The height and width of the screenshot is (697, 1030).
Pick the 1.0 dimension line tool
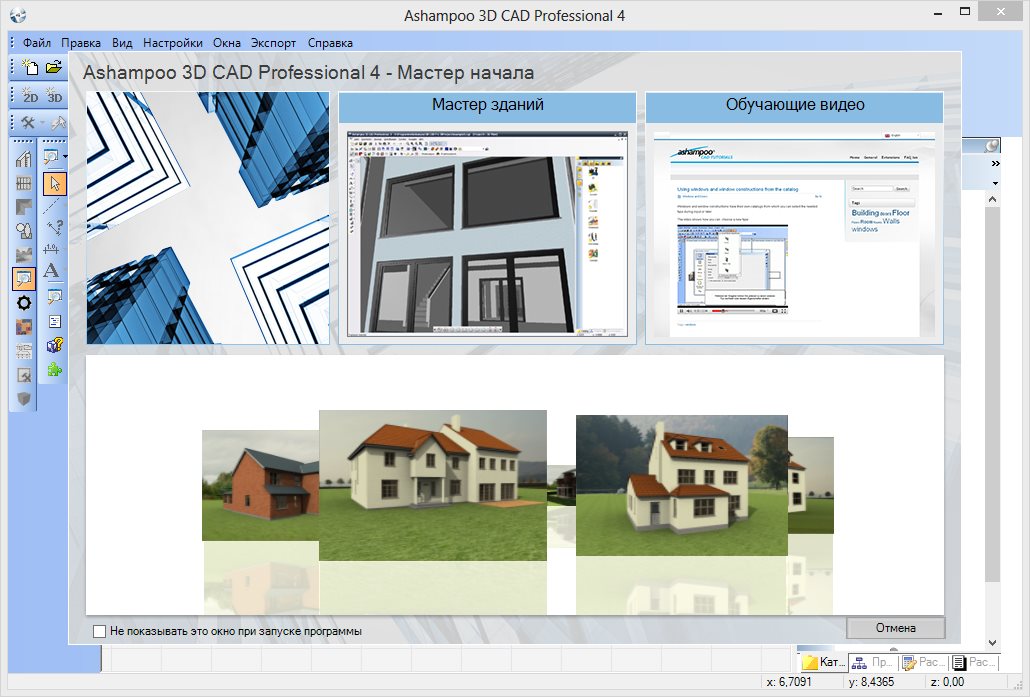[x=51, y=248]
